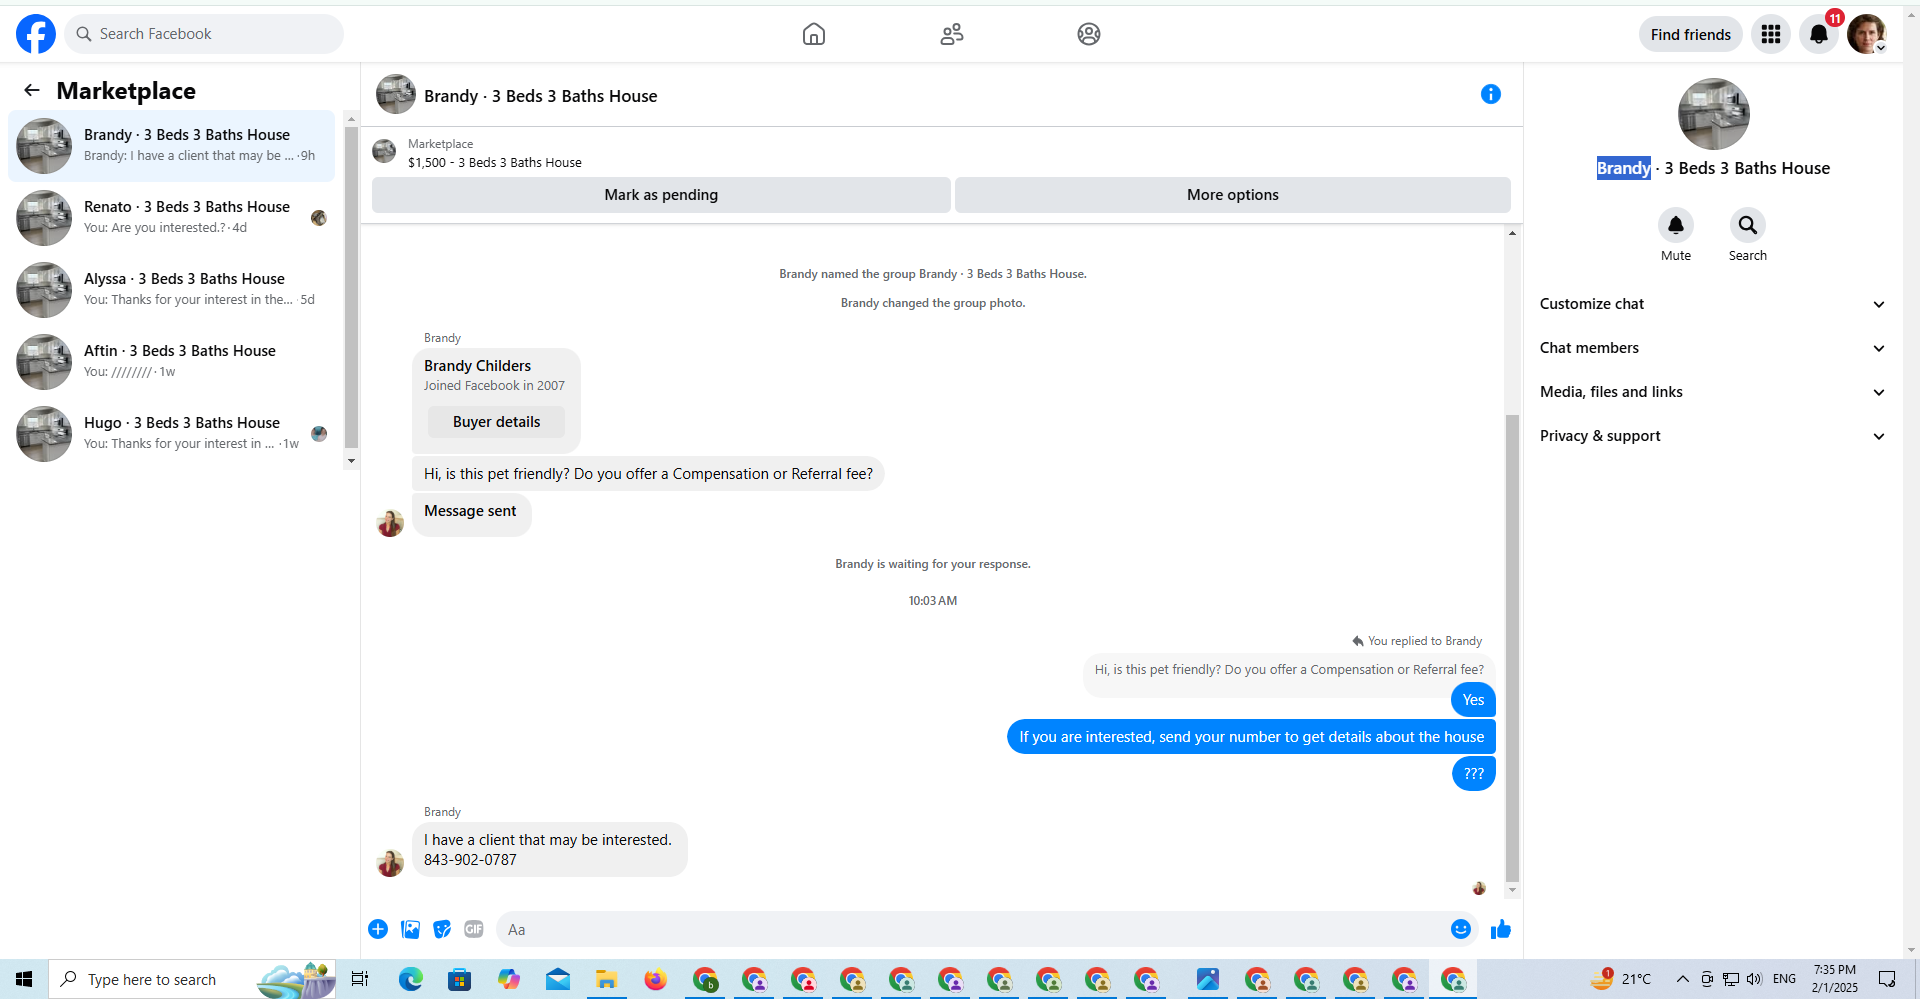This screenshot has width=1920, height=999.
Task: Choose a GIF from the composer
Action: click(x=474, y=929)
